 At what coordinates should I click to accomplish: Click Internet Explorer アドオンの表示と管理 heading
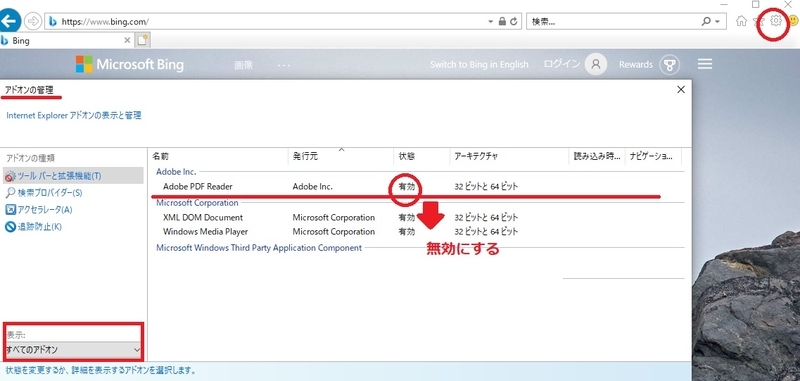click(74, 115)
